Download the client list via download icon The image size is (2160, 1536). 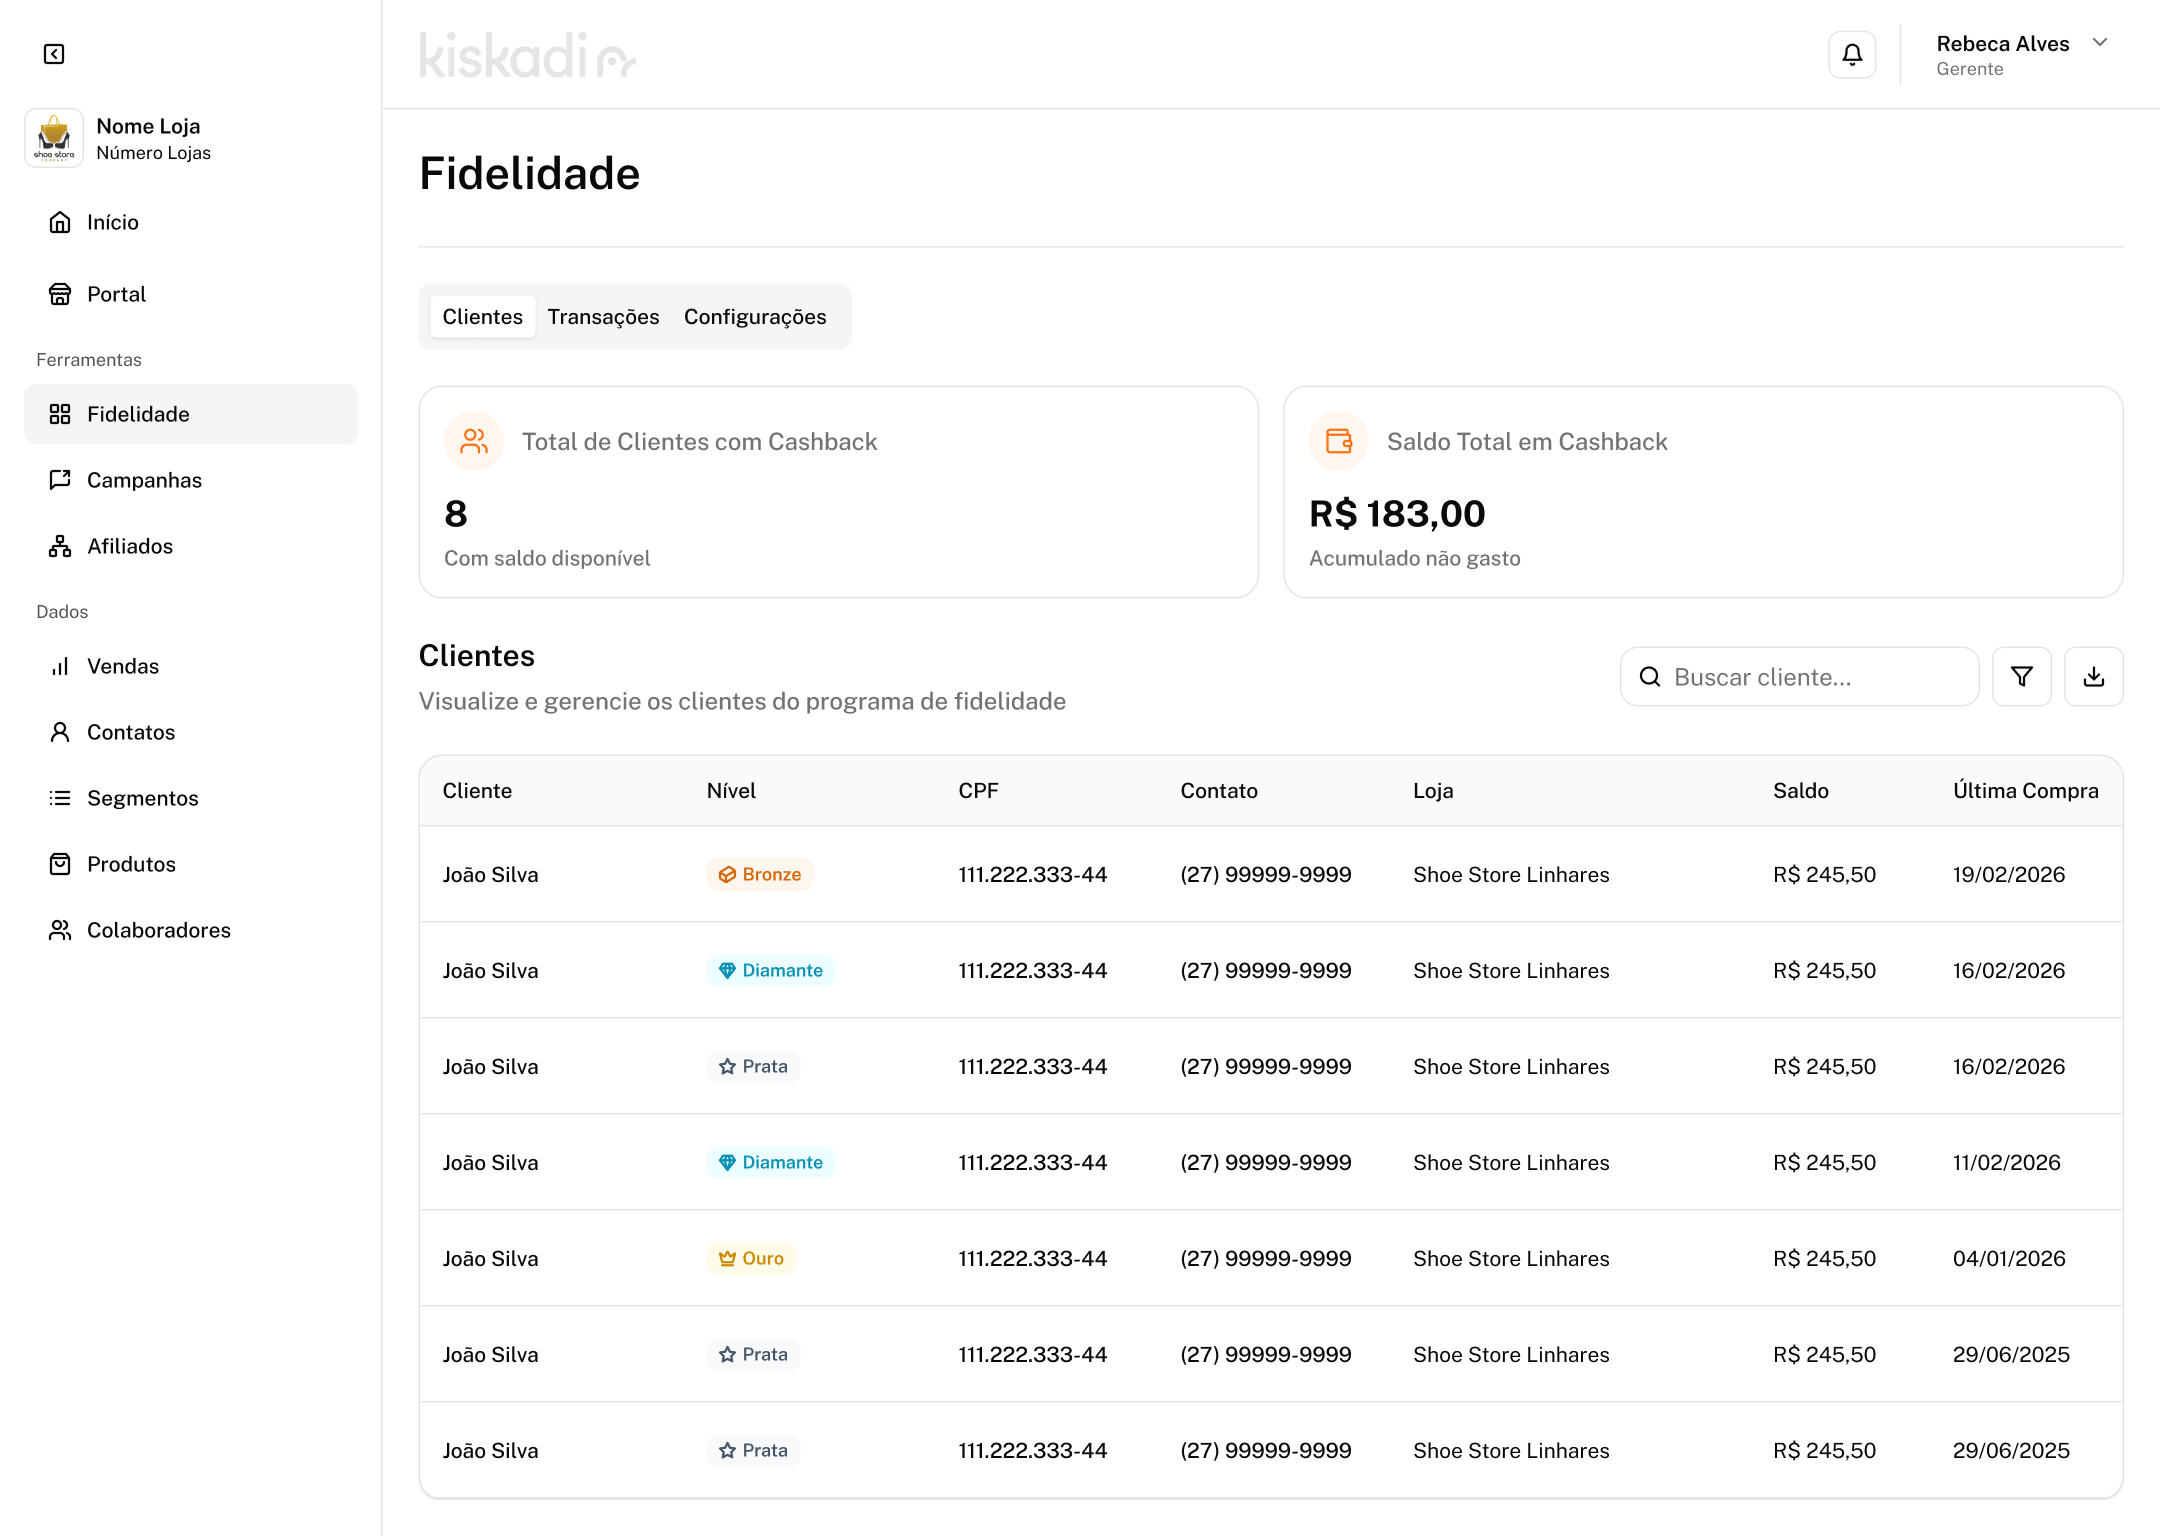coord(2094,677)
